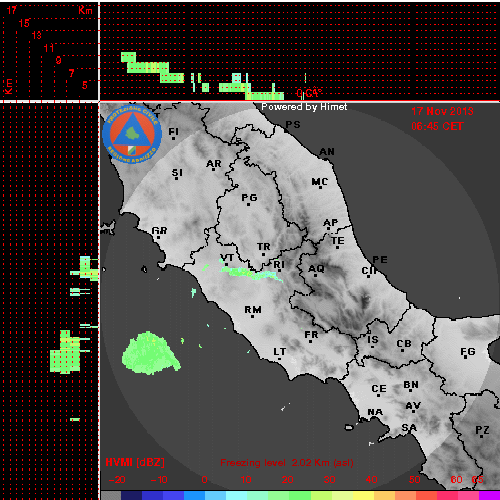The width and height of the screenshot is (500, 500).
Task: Click the 'SI' city label
Action: pos(177,173)
